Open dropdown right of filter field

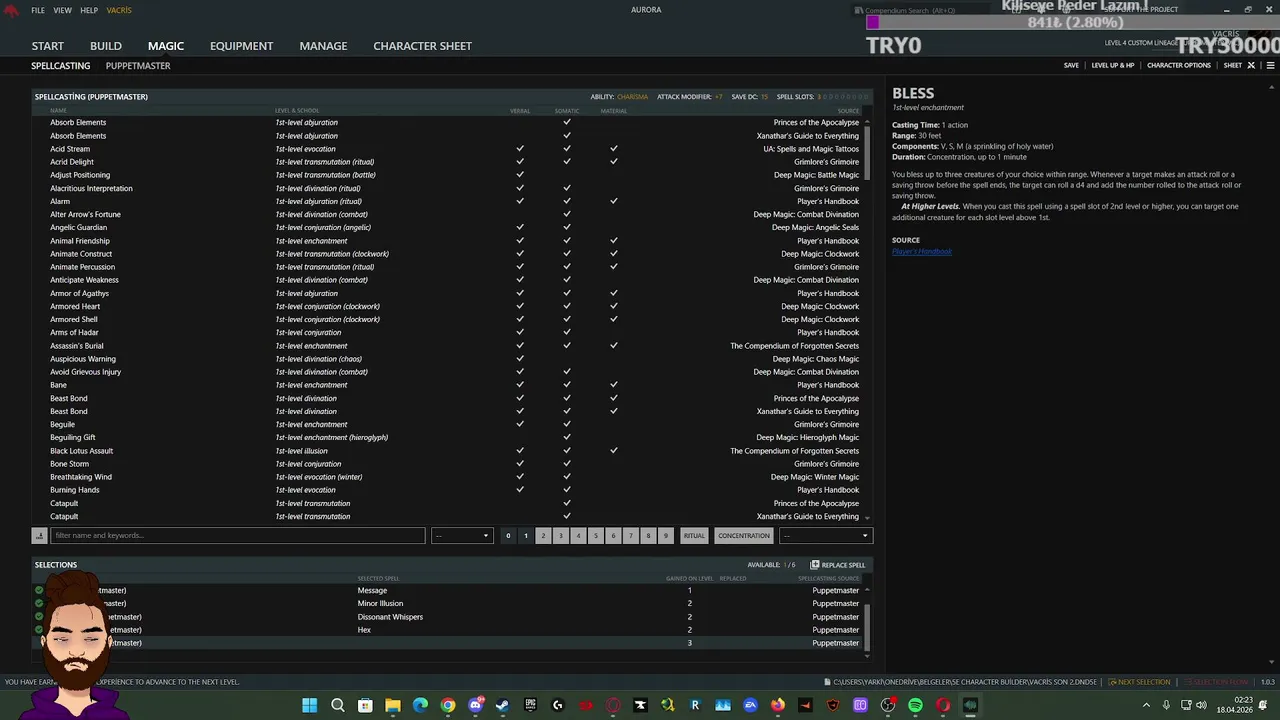462,536
